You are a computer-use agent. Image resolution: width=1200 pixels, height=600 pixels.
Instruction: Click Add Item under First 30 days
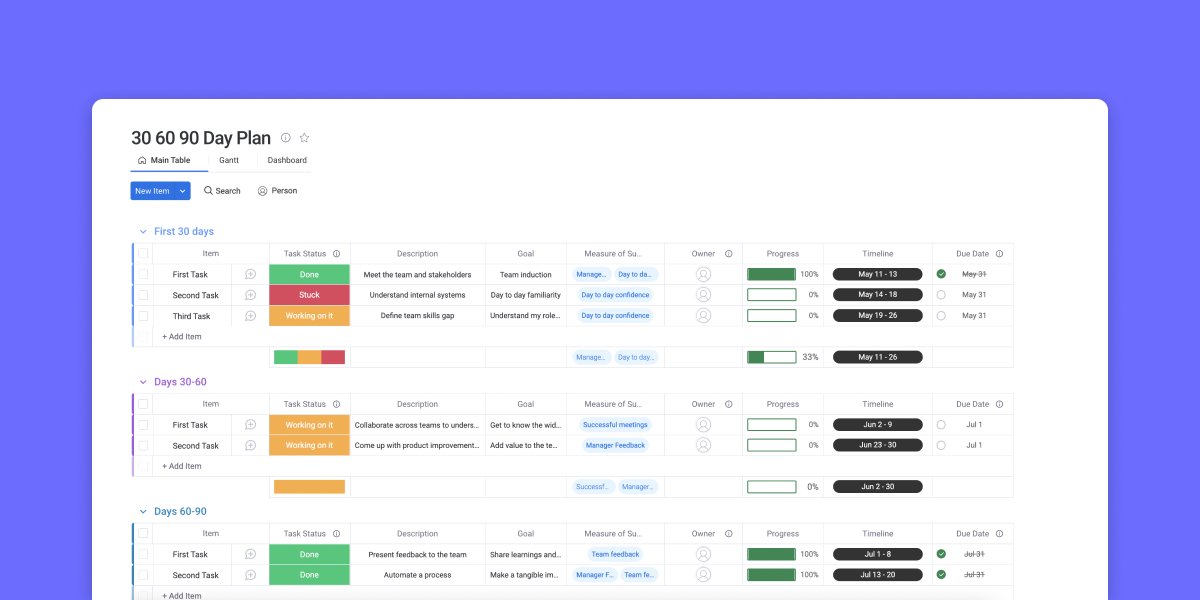(182, 337)
